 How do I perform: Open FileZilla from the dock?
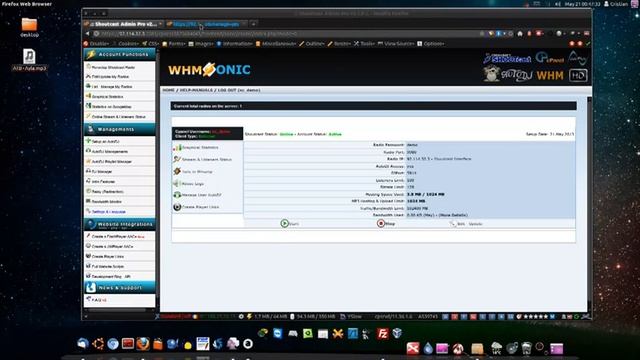tap(382, 334)
